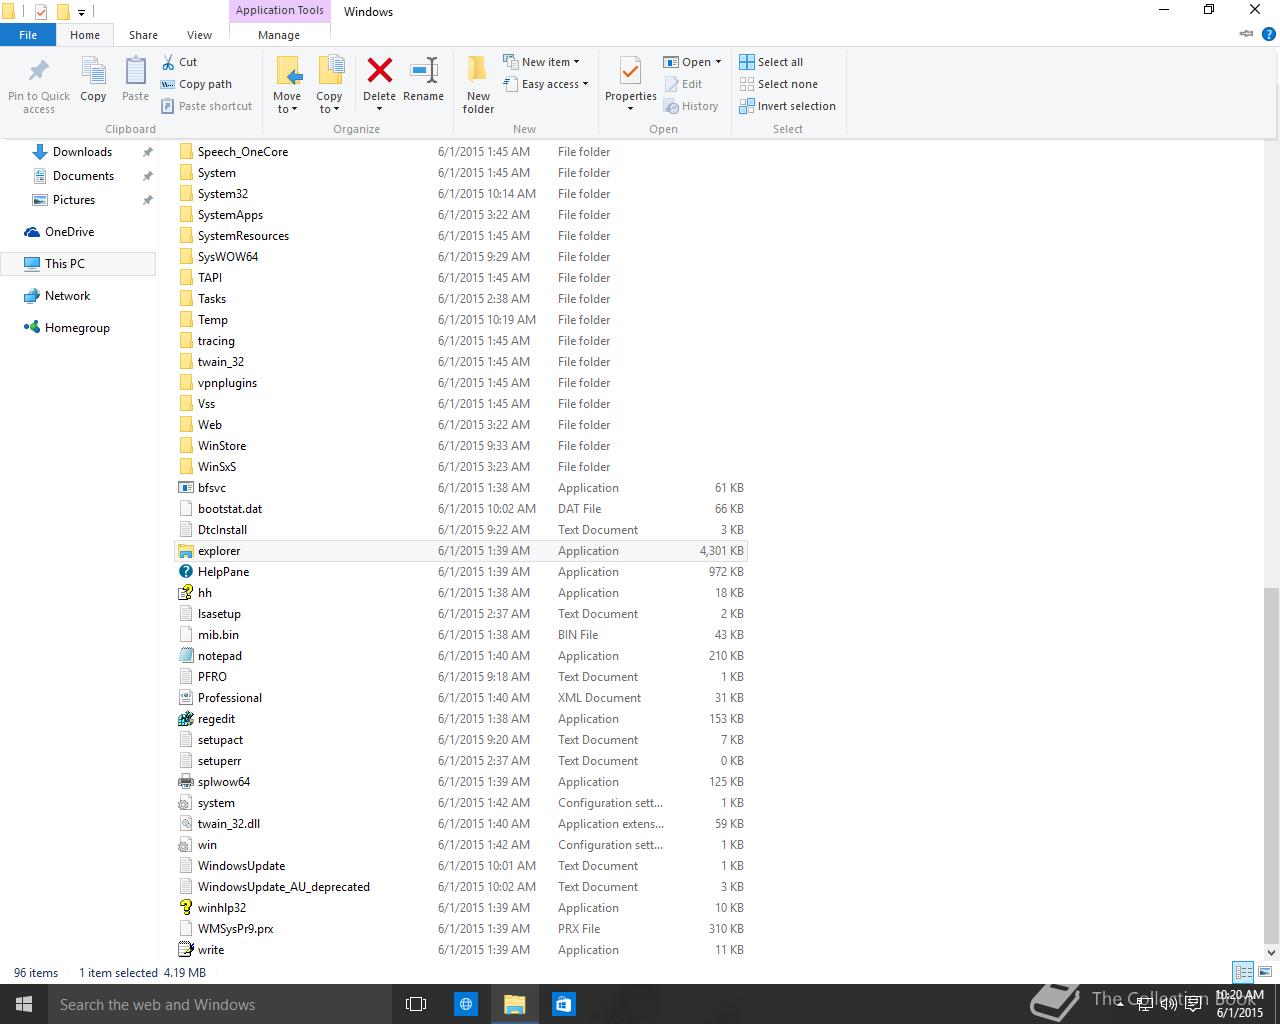Click the Copy path icon
The image size is (1280, 1024).
tap(168, 84)
